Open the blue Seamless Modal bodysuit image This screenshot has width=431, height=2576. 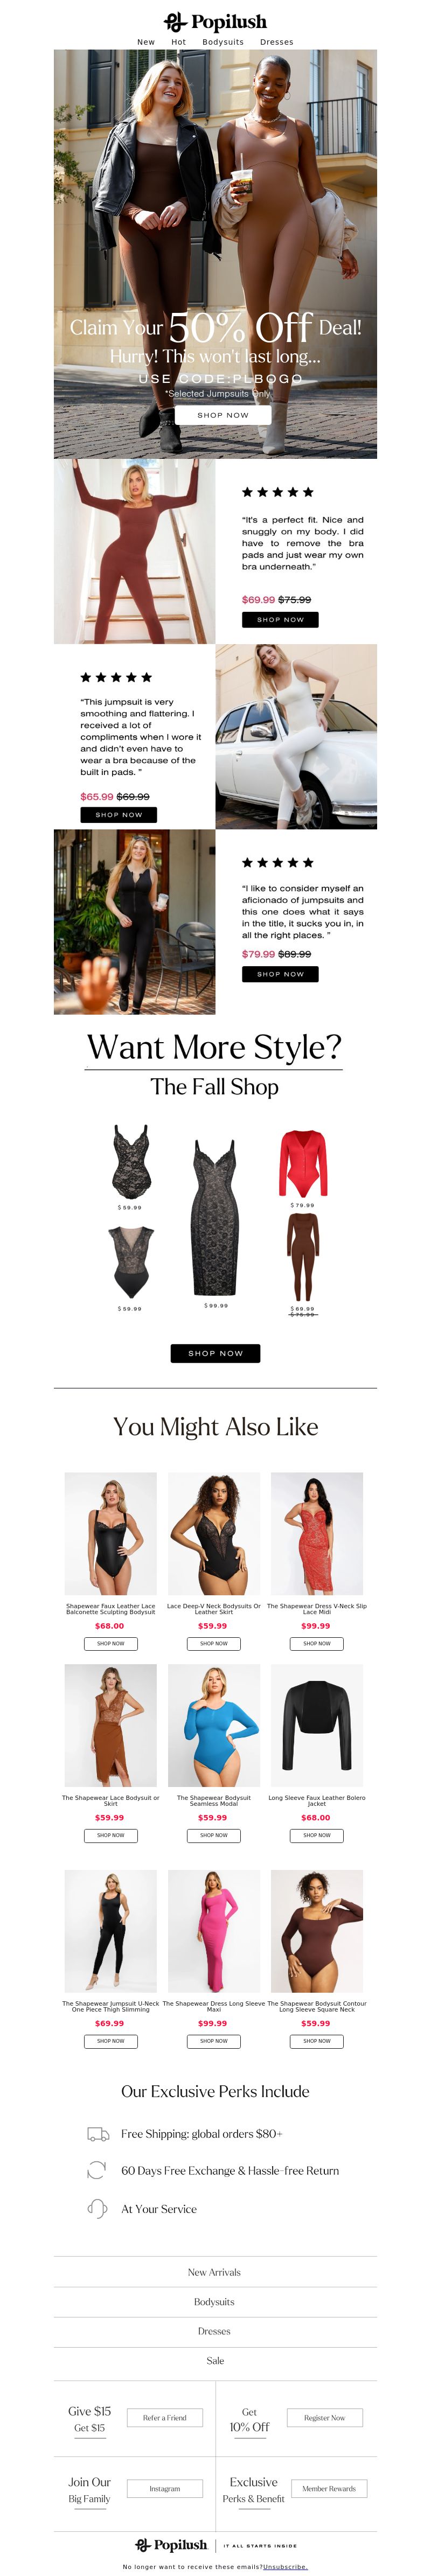click(x=214, y=1725)
